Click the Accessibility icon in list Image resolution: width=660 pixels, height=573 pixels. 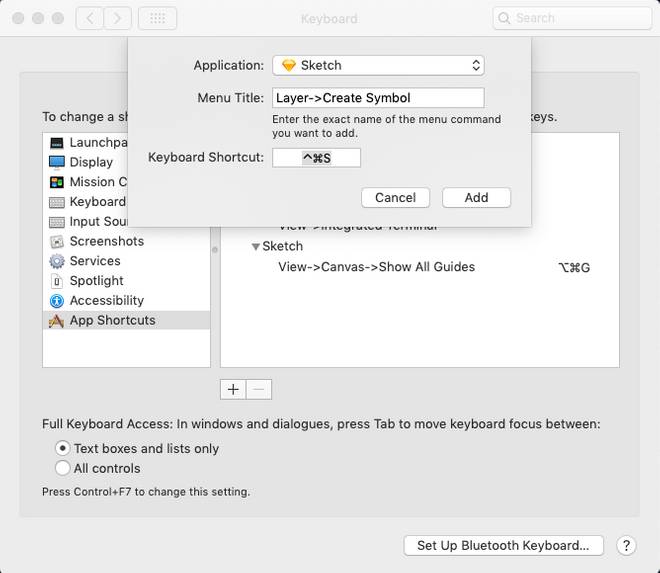pos(57,301)
